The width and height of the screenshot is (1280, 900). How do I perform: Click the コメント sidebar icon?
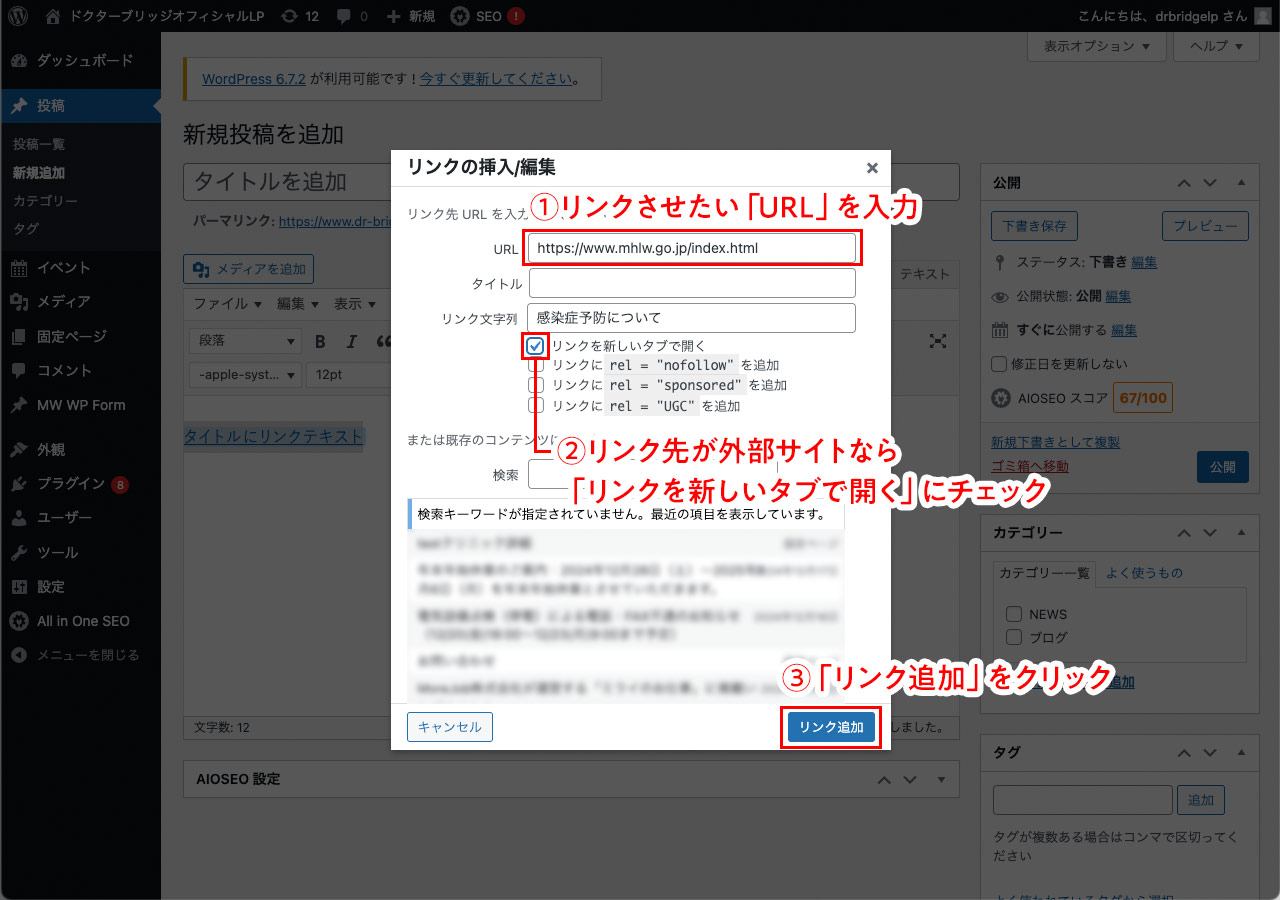pyautogui.click(x=19, y=370)
